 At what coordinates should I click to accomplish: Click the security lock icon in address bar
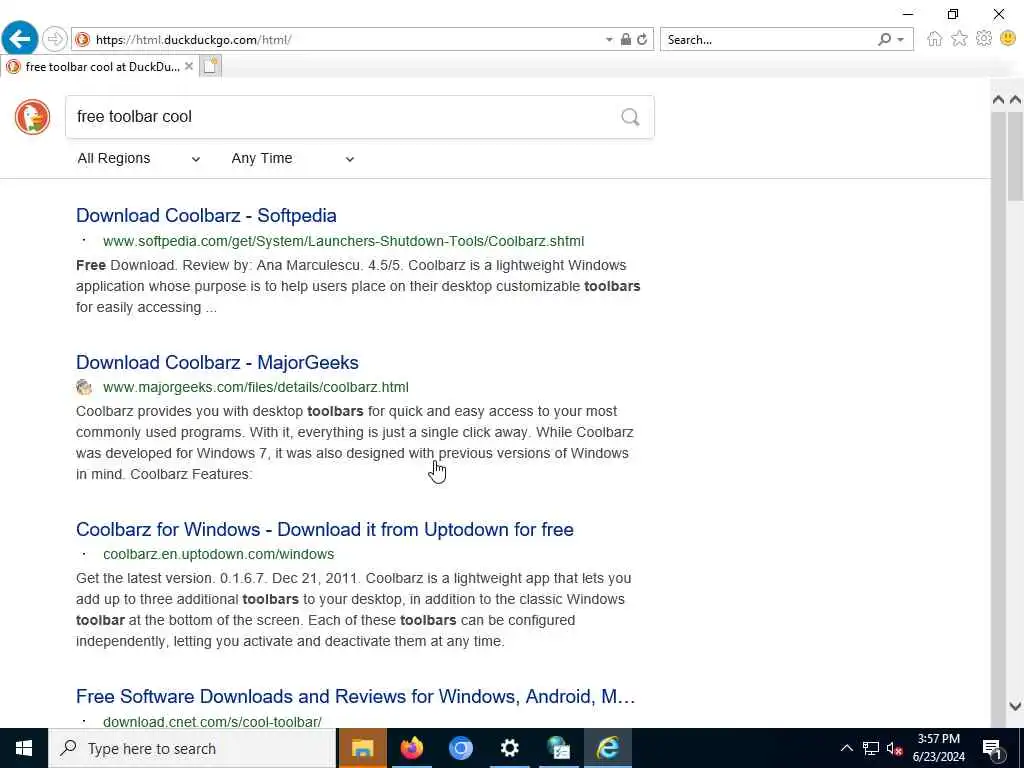(626, 40)
